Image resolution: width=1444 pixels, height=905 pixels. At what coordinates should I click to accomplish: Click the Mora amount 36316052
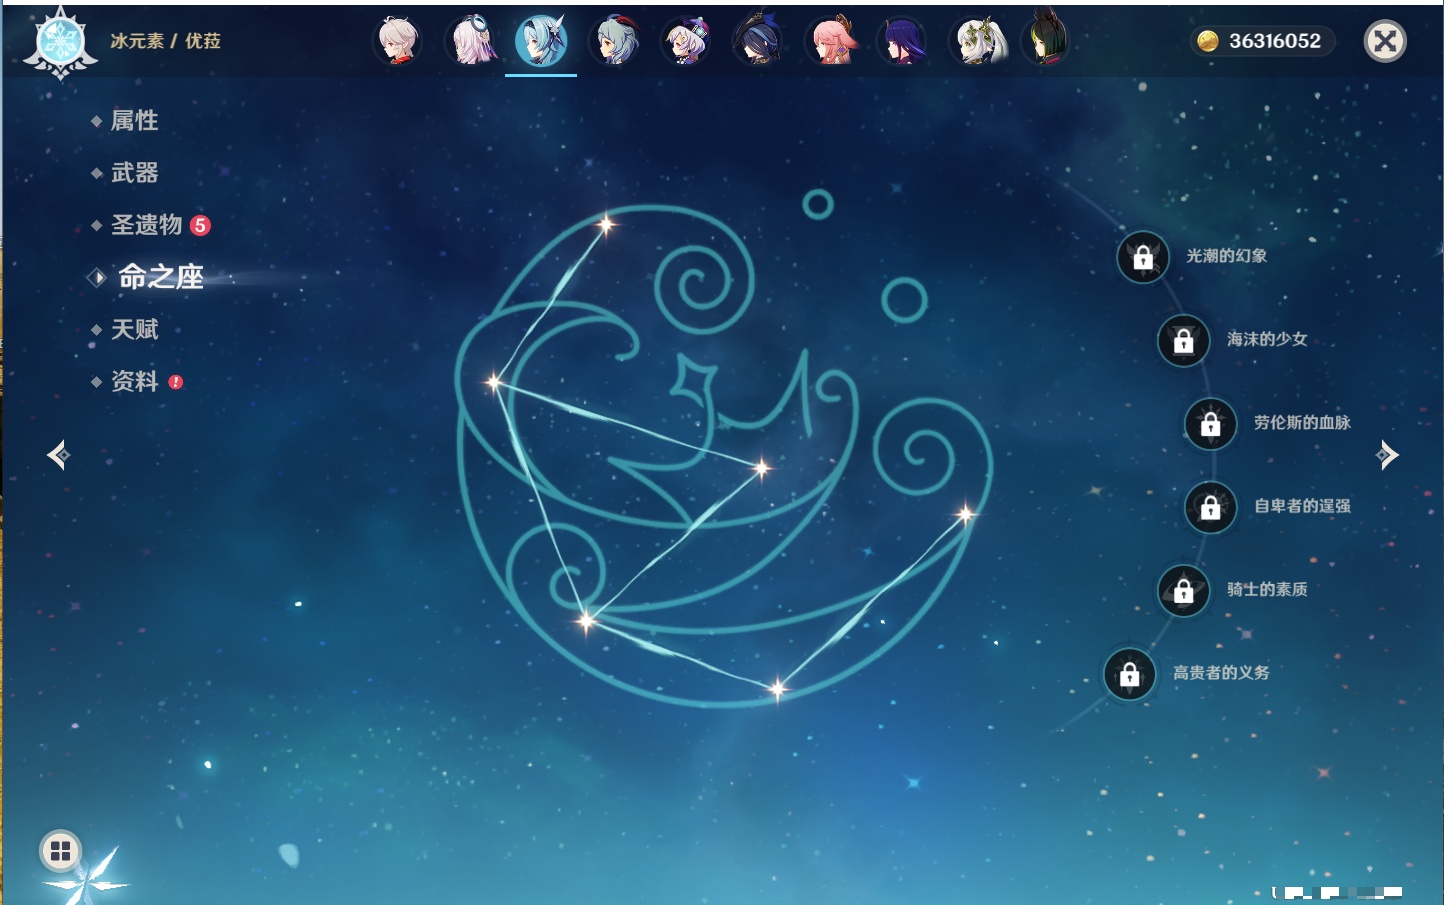pyautogui.click(x=1275, y=41)
